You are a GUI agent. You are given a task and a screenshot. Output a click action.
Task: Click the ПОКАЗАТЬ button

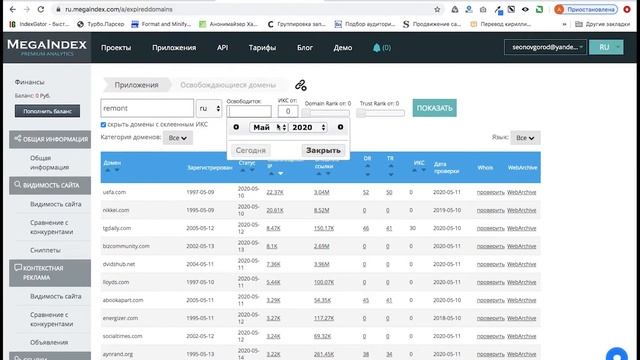click(434, 108)
